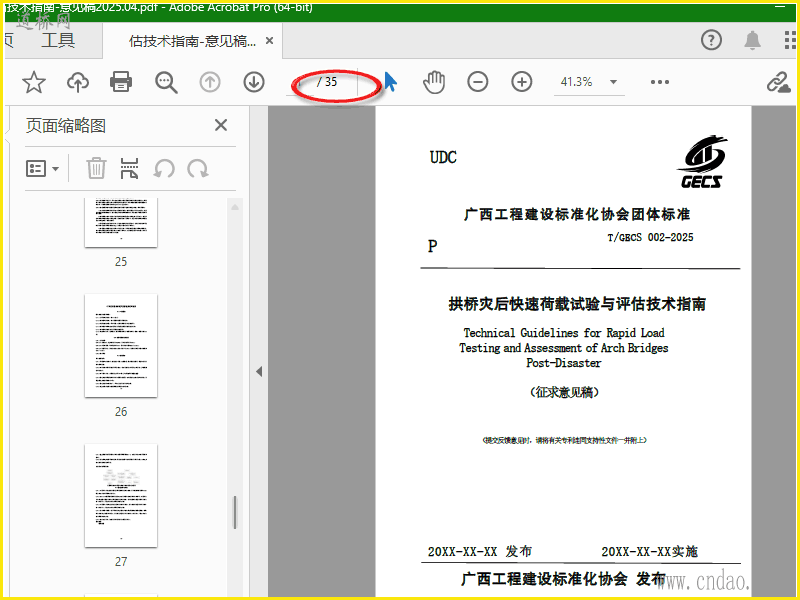Open the find text magnifier tool
800x600 pixels.
pyautogui.click(x=166, y=82)
